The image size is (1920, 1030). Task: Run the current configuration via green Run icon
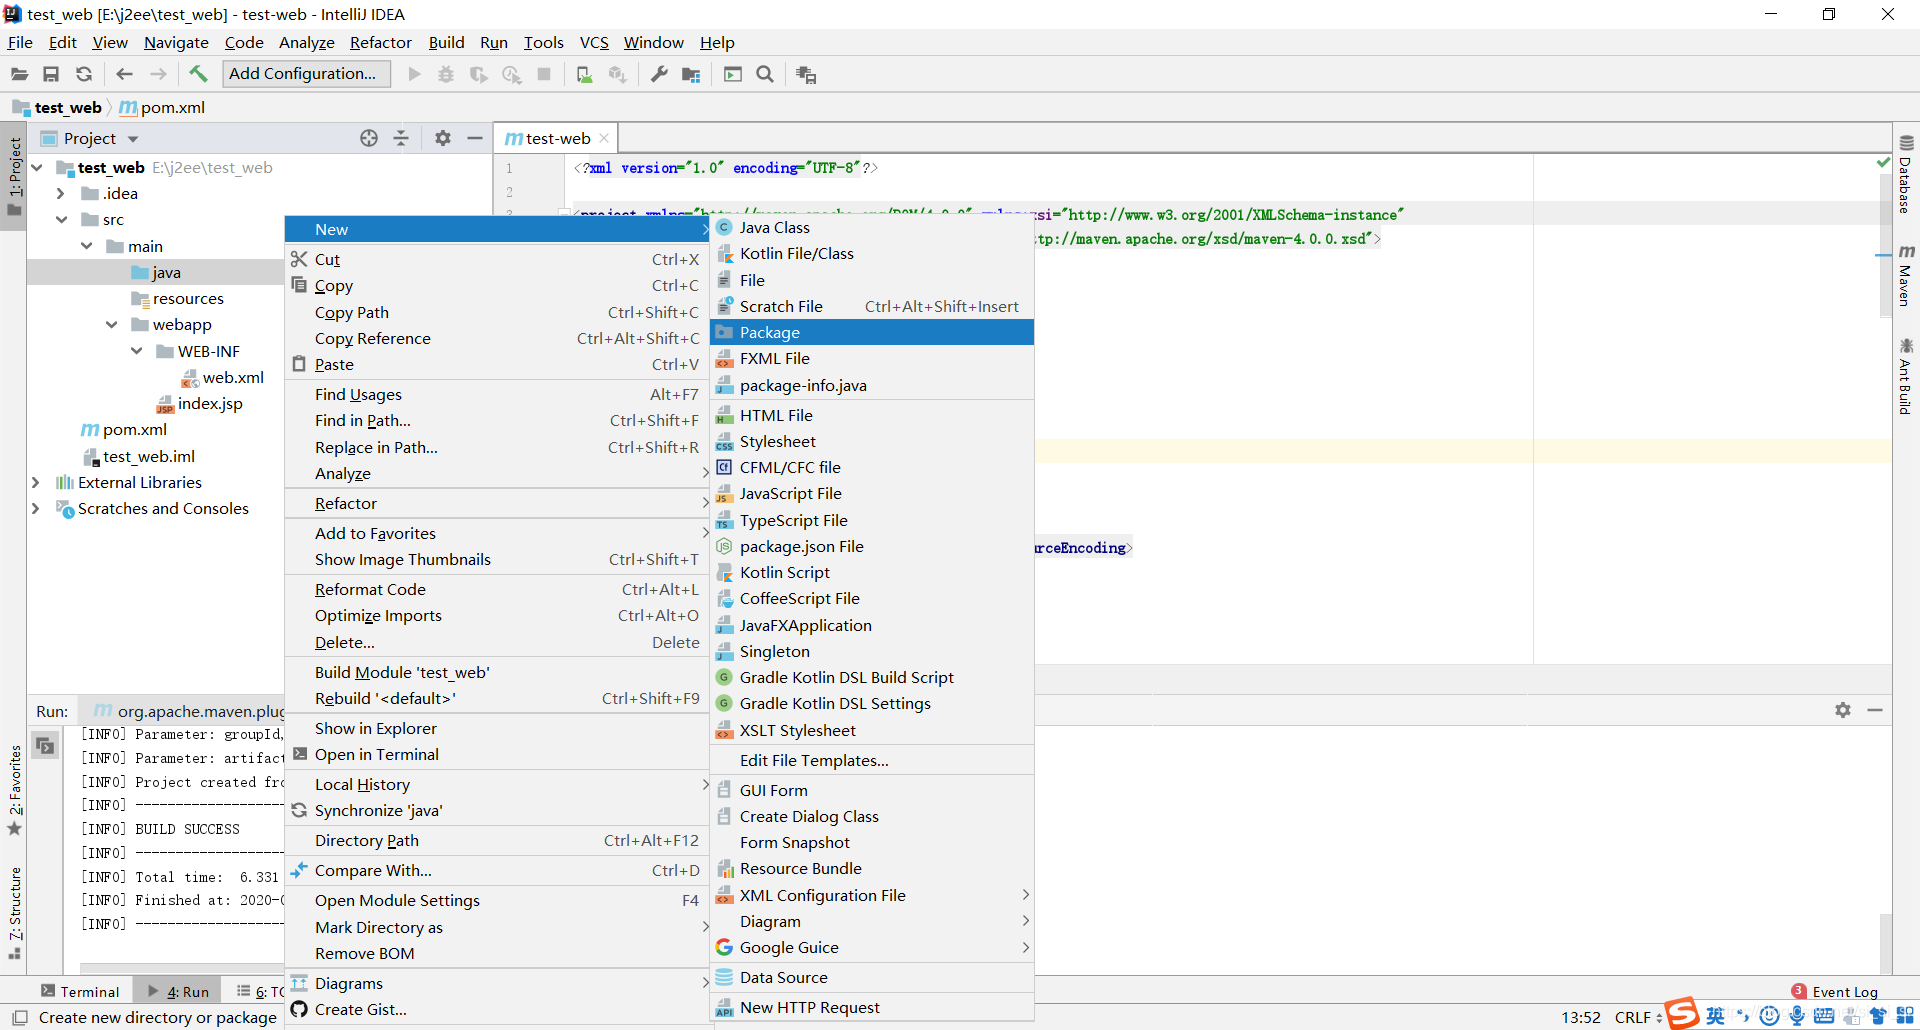413,73
